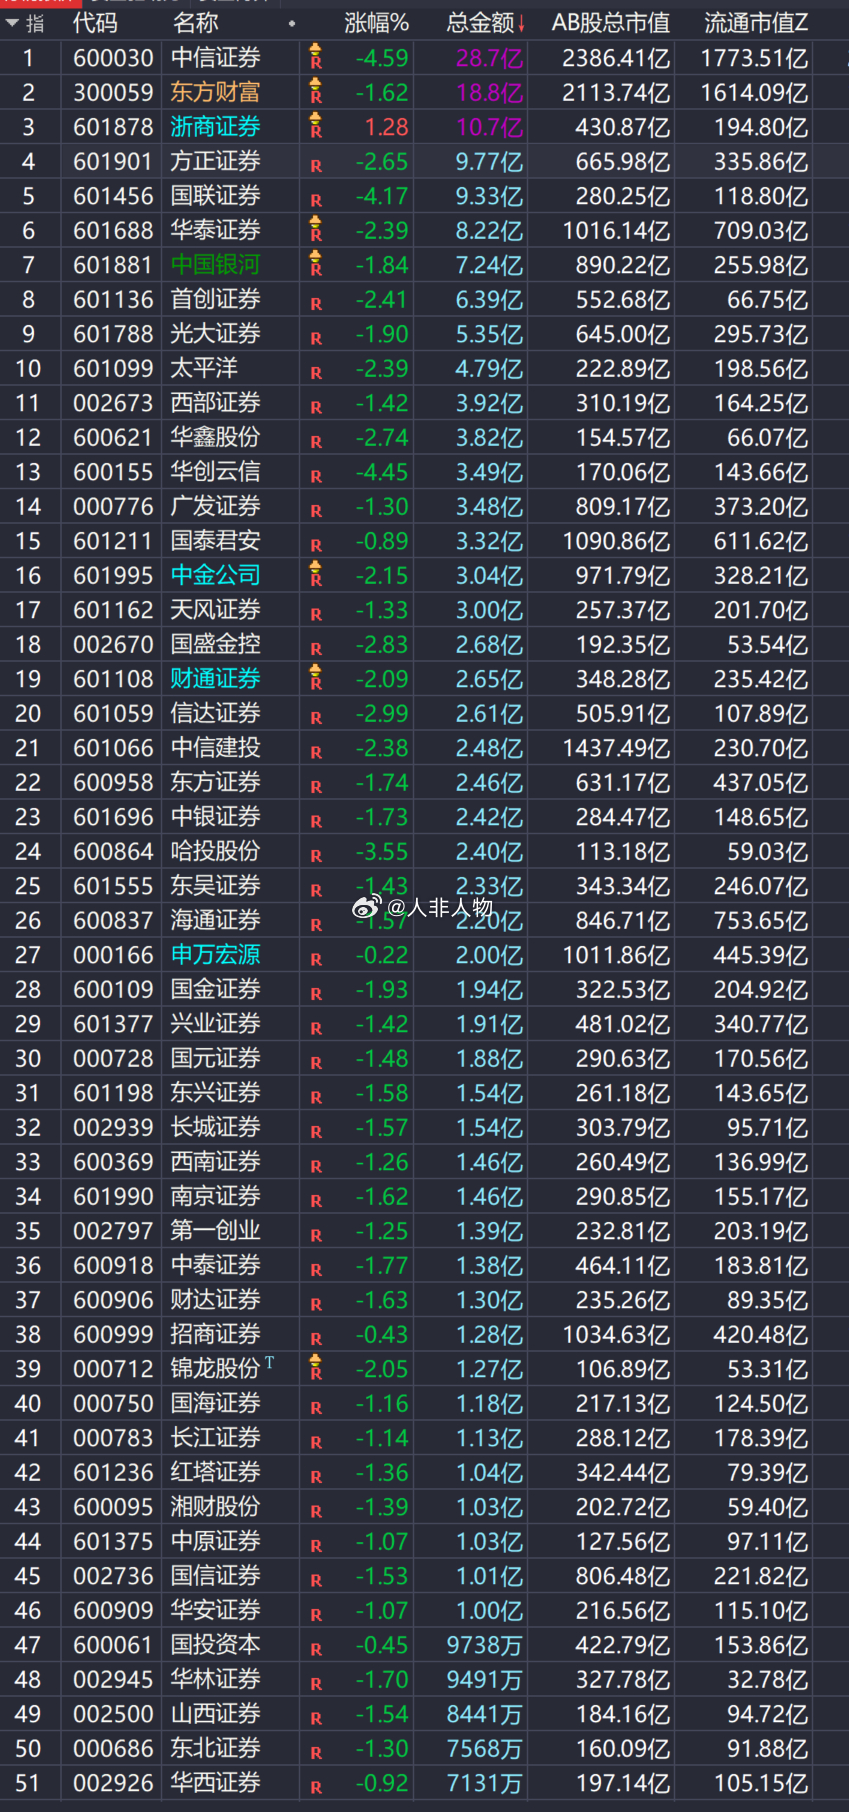Click the red sort arrow beside 总金额
This screenshot has height=1812, width=849.
pyautogui.click(x=521, y=24)
